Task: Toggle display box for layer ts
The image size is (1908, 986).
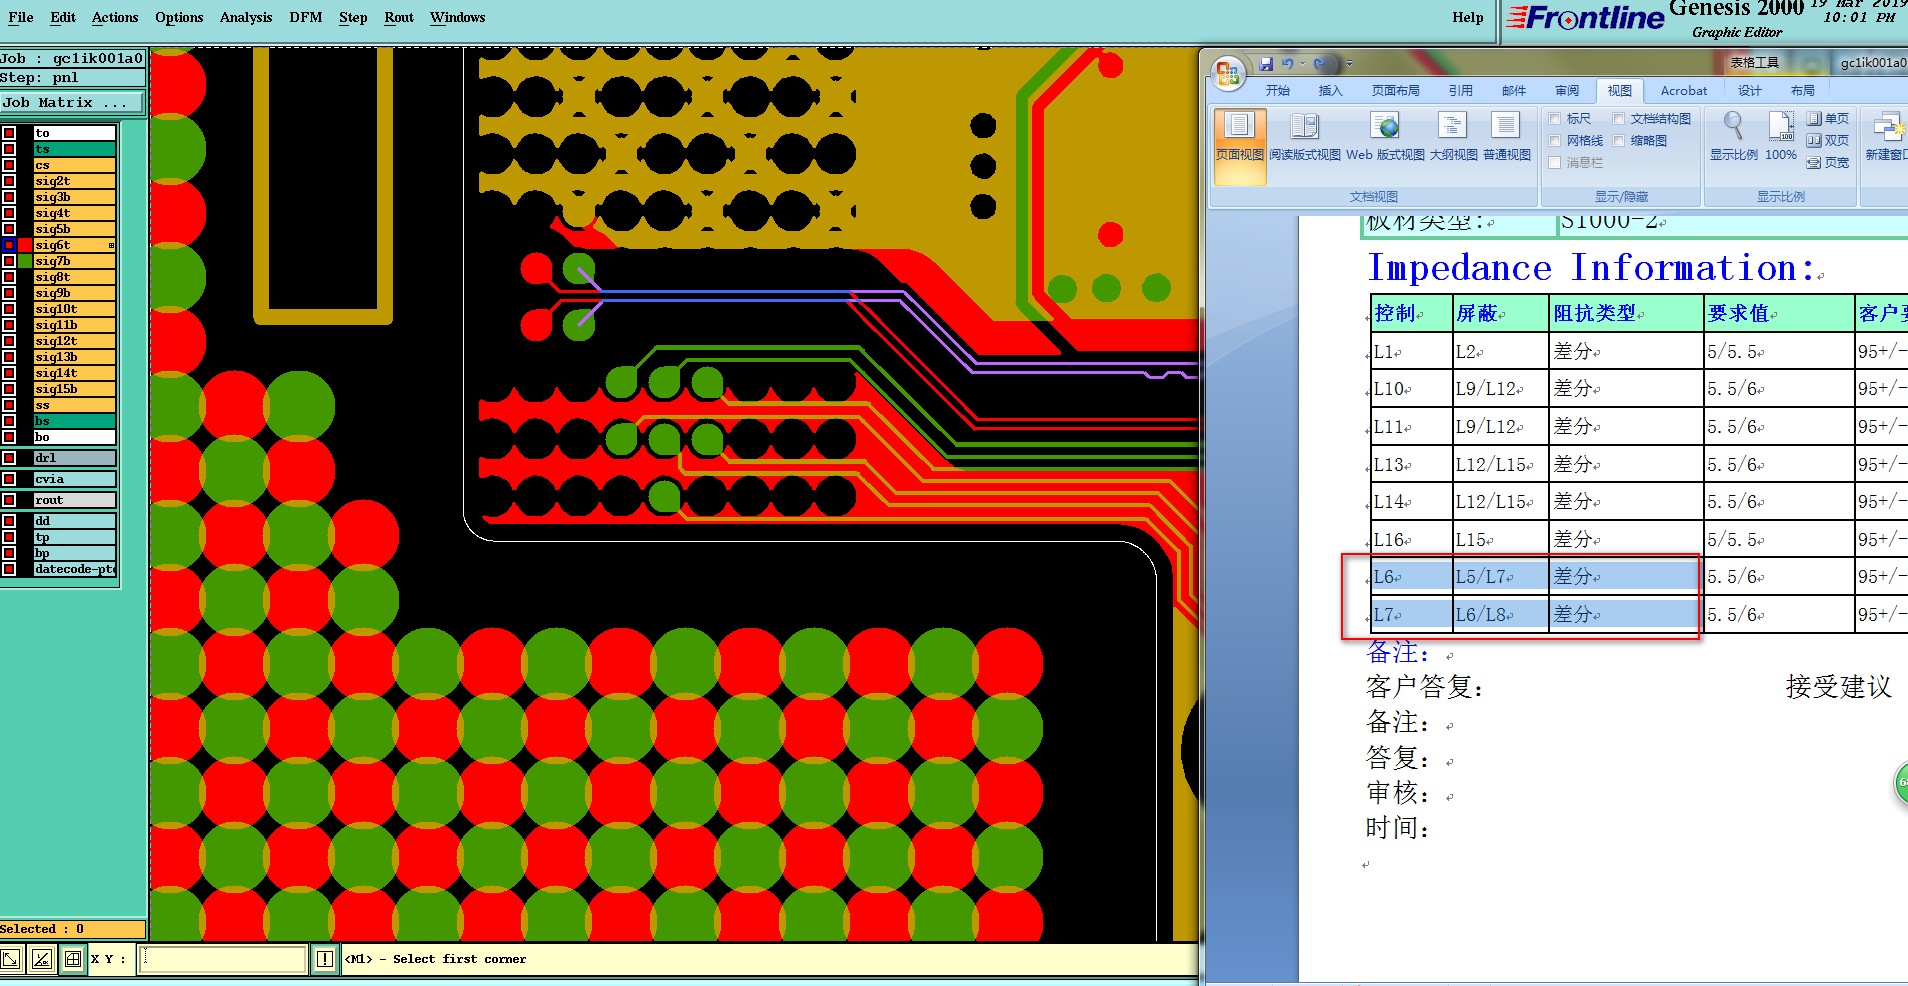Action: (9, 149)
